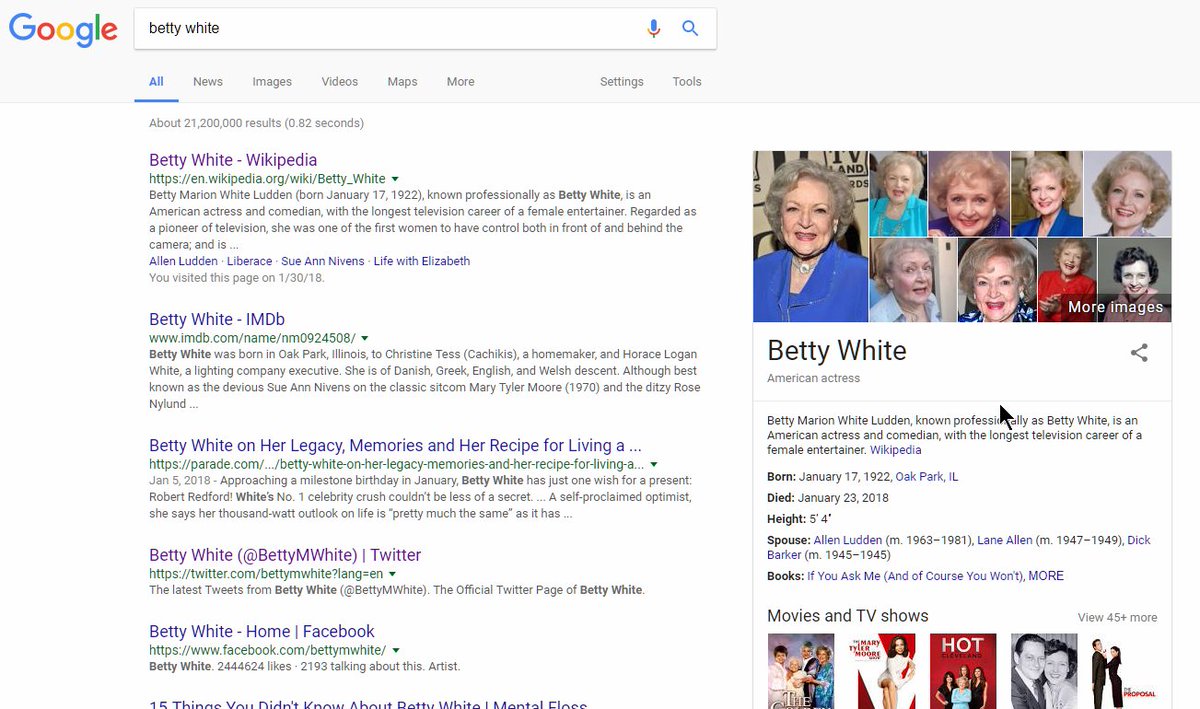Open the Parade legacy article result

coord(395,446)
